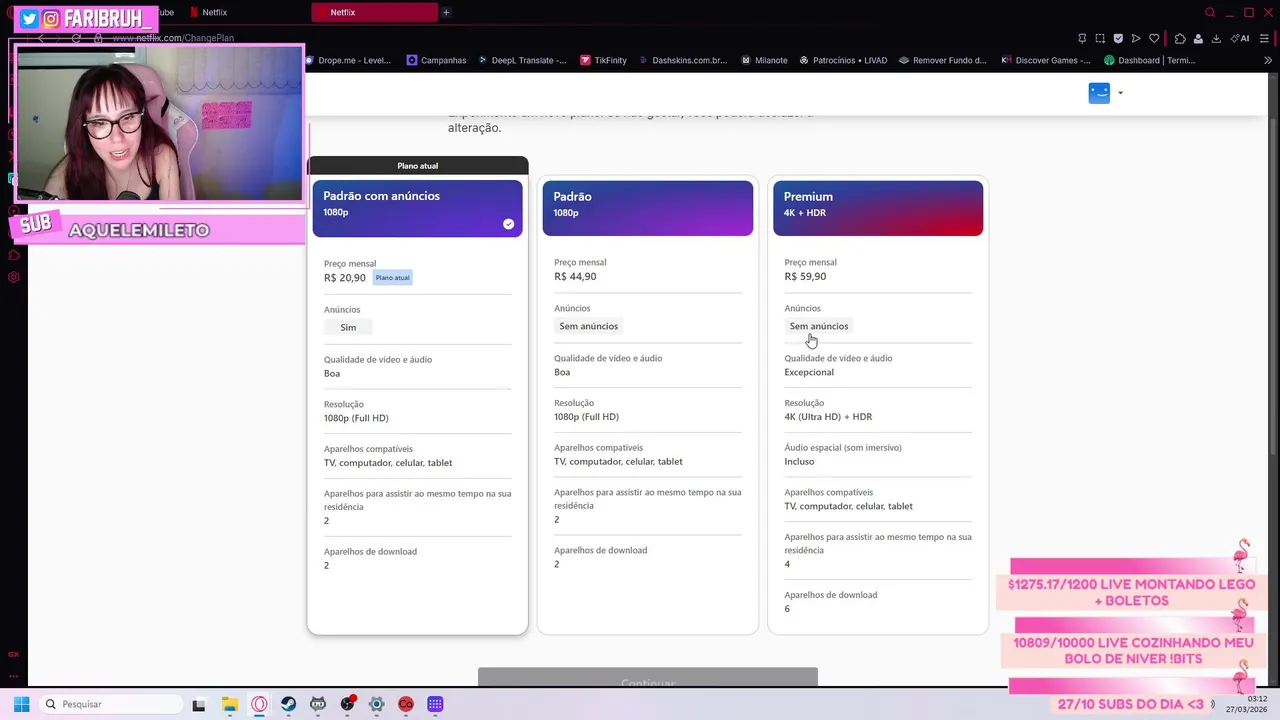Click Sem anúncios under the Padrão plan
Screen dimensions: 1280x720
pos(589,326)
